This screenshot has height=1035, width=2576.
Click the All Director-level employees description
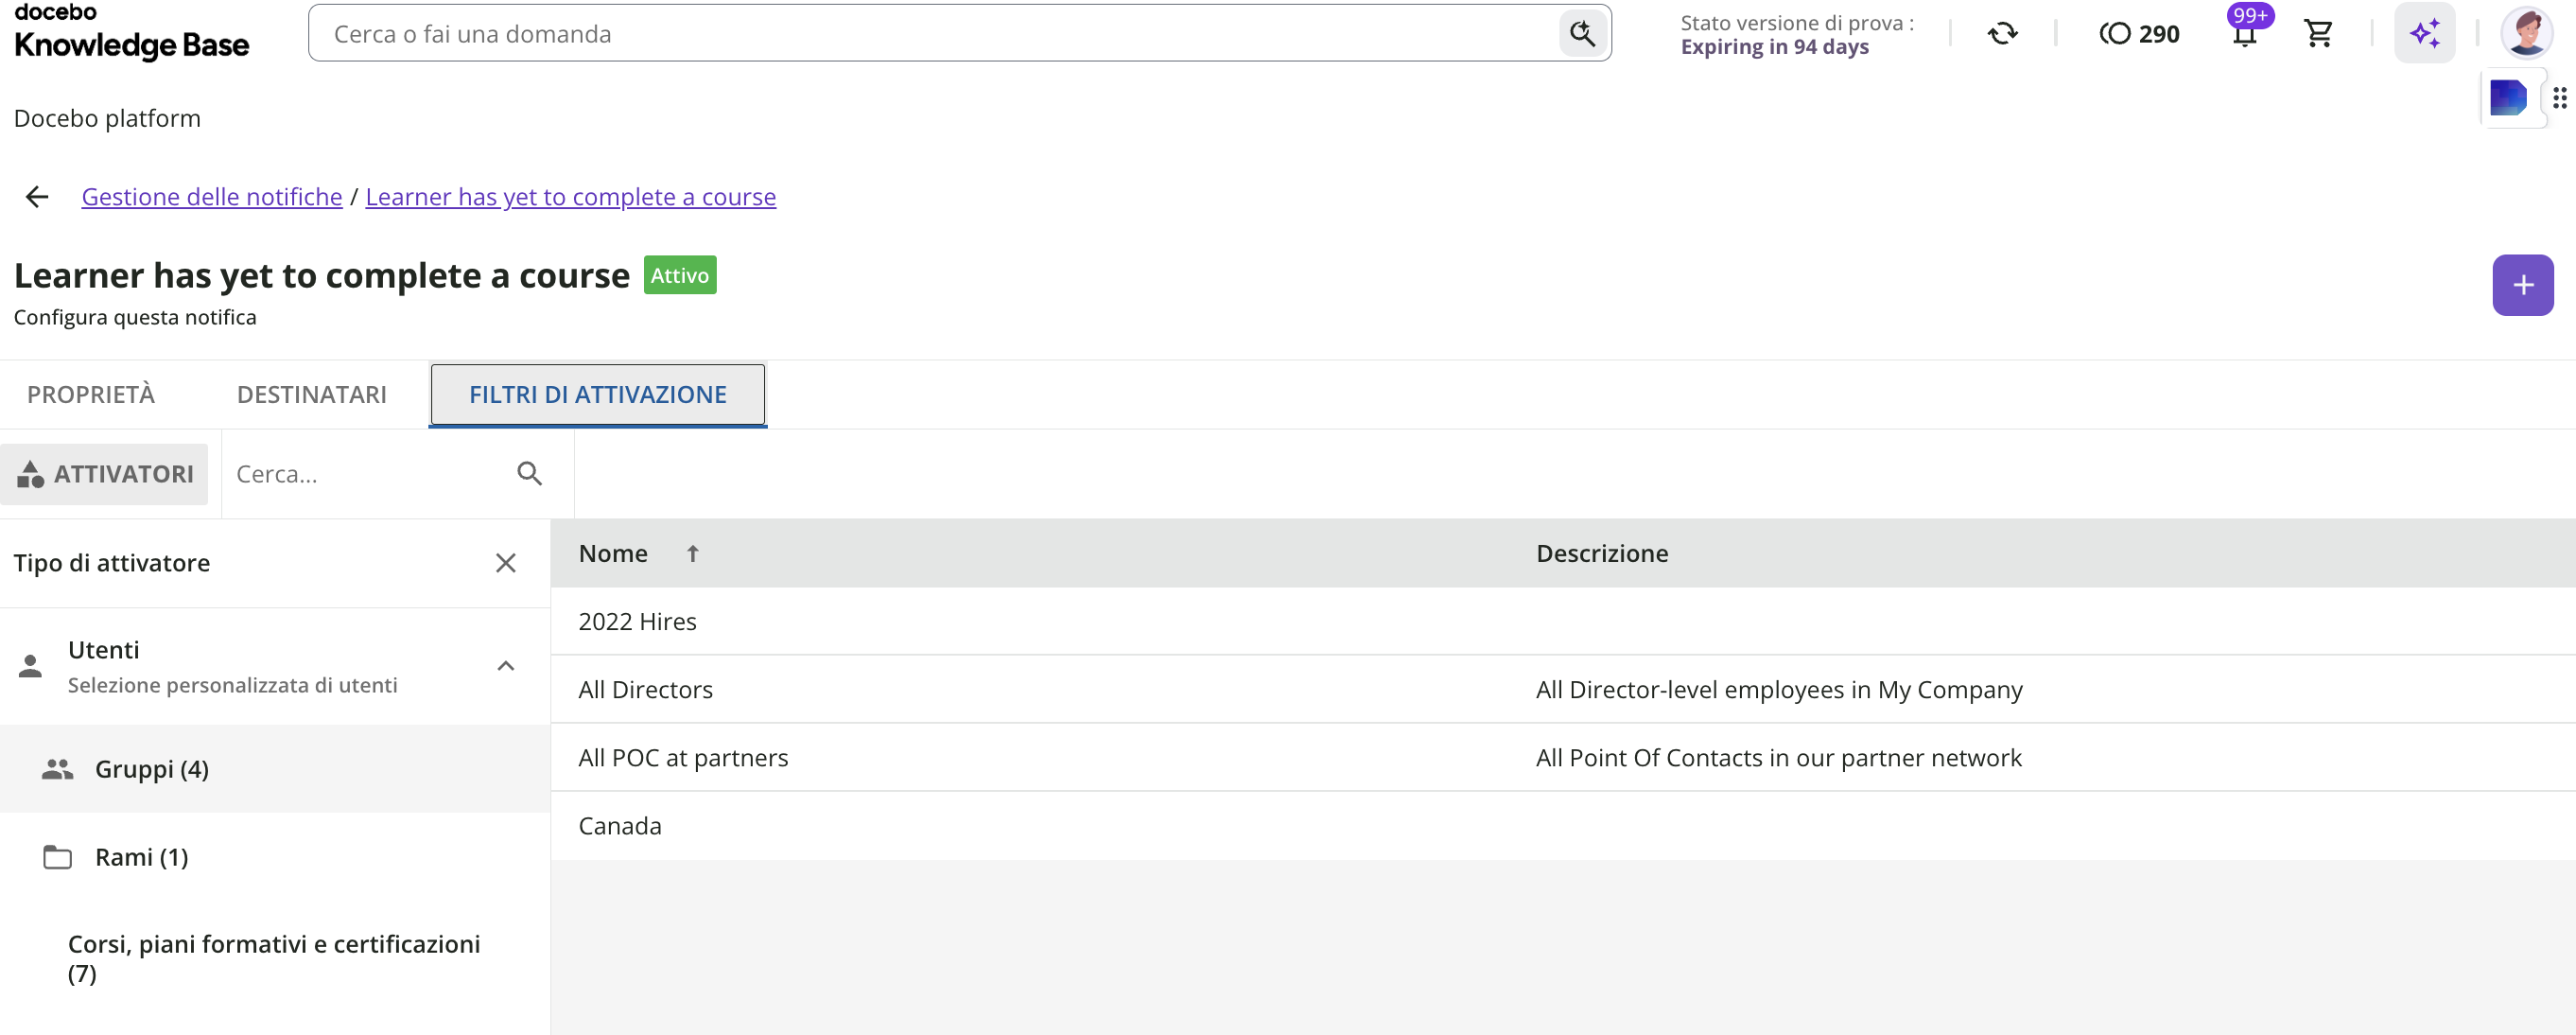(1779, 690)
